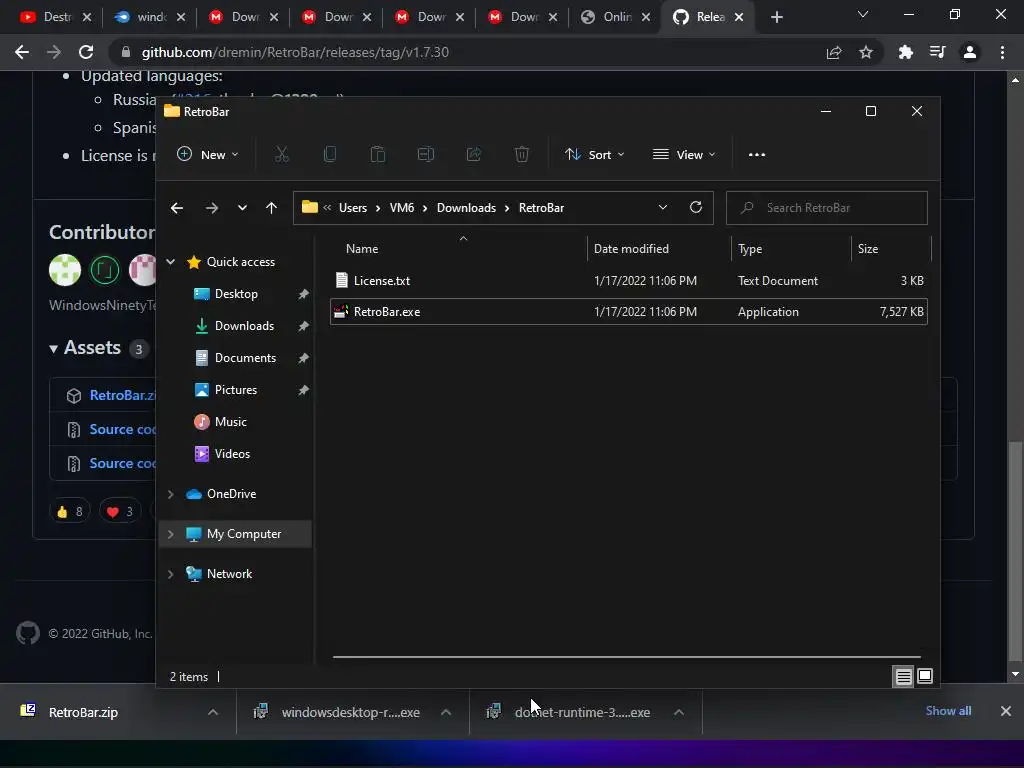Open Chrome media control icon

tap(938, 52)
